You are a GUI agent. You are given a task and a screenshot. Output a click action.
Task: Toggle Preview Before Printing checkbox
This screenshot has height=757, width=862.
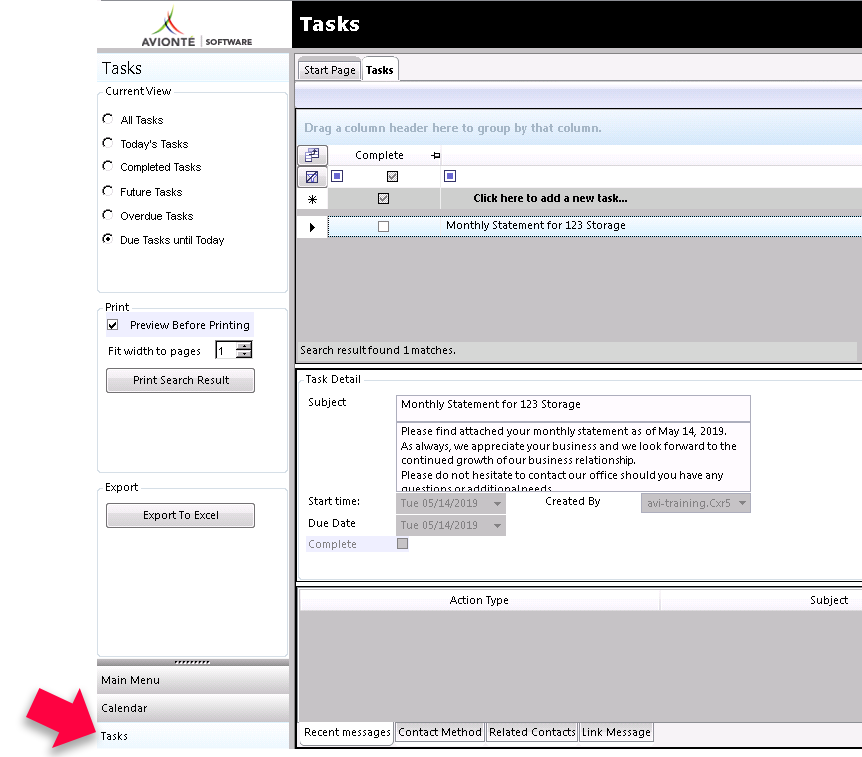tap(113, 325)
